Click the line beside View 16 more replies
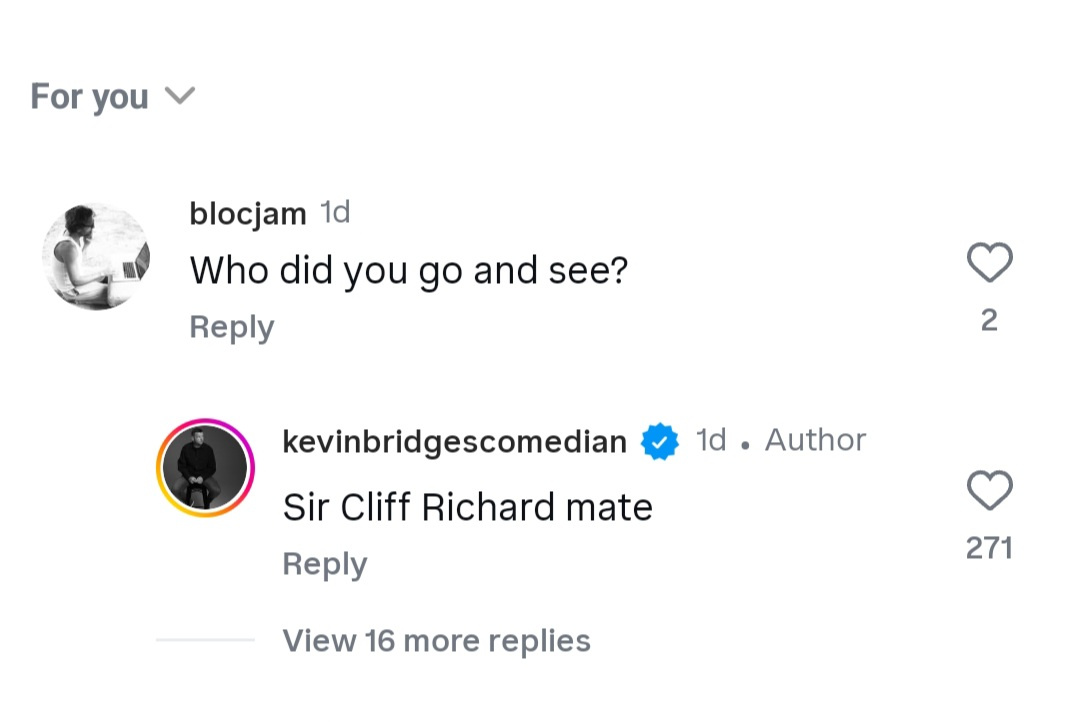This screenshot has height=723, width=1074. 205,640
